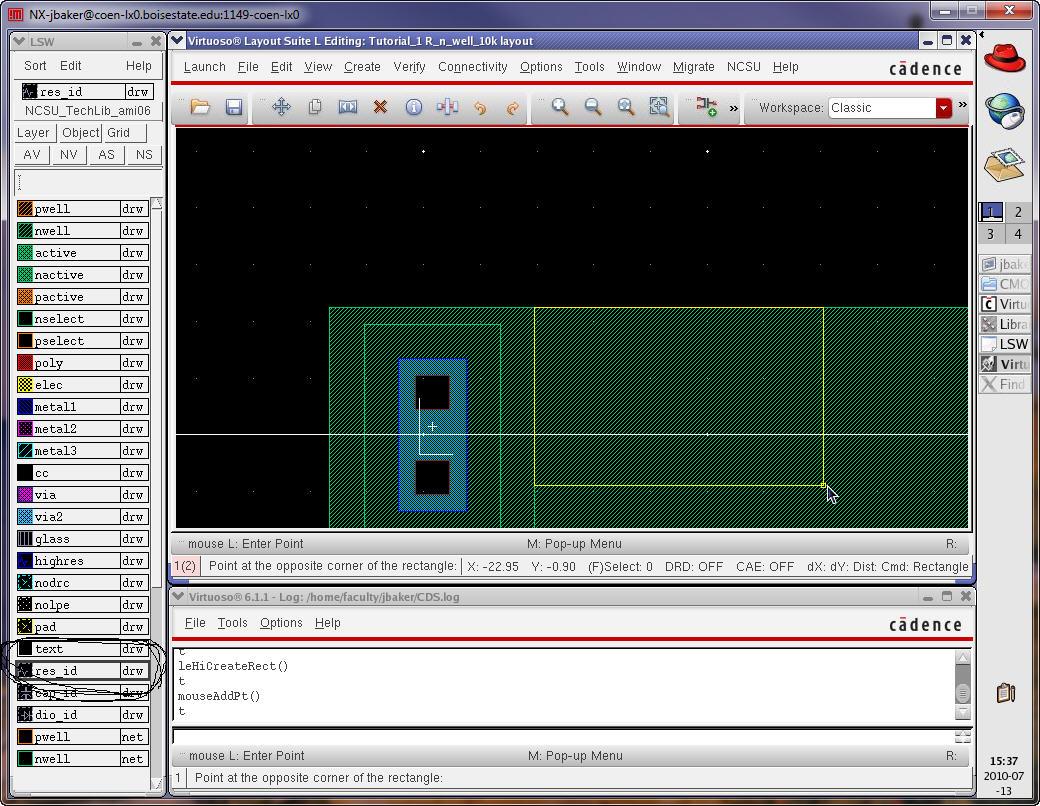Click the CIW command input field
Screen dimensions: 1040x806
point(560,736)
